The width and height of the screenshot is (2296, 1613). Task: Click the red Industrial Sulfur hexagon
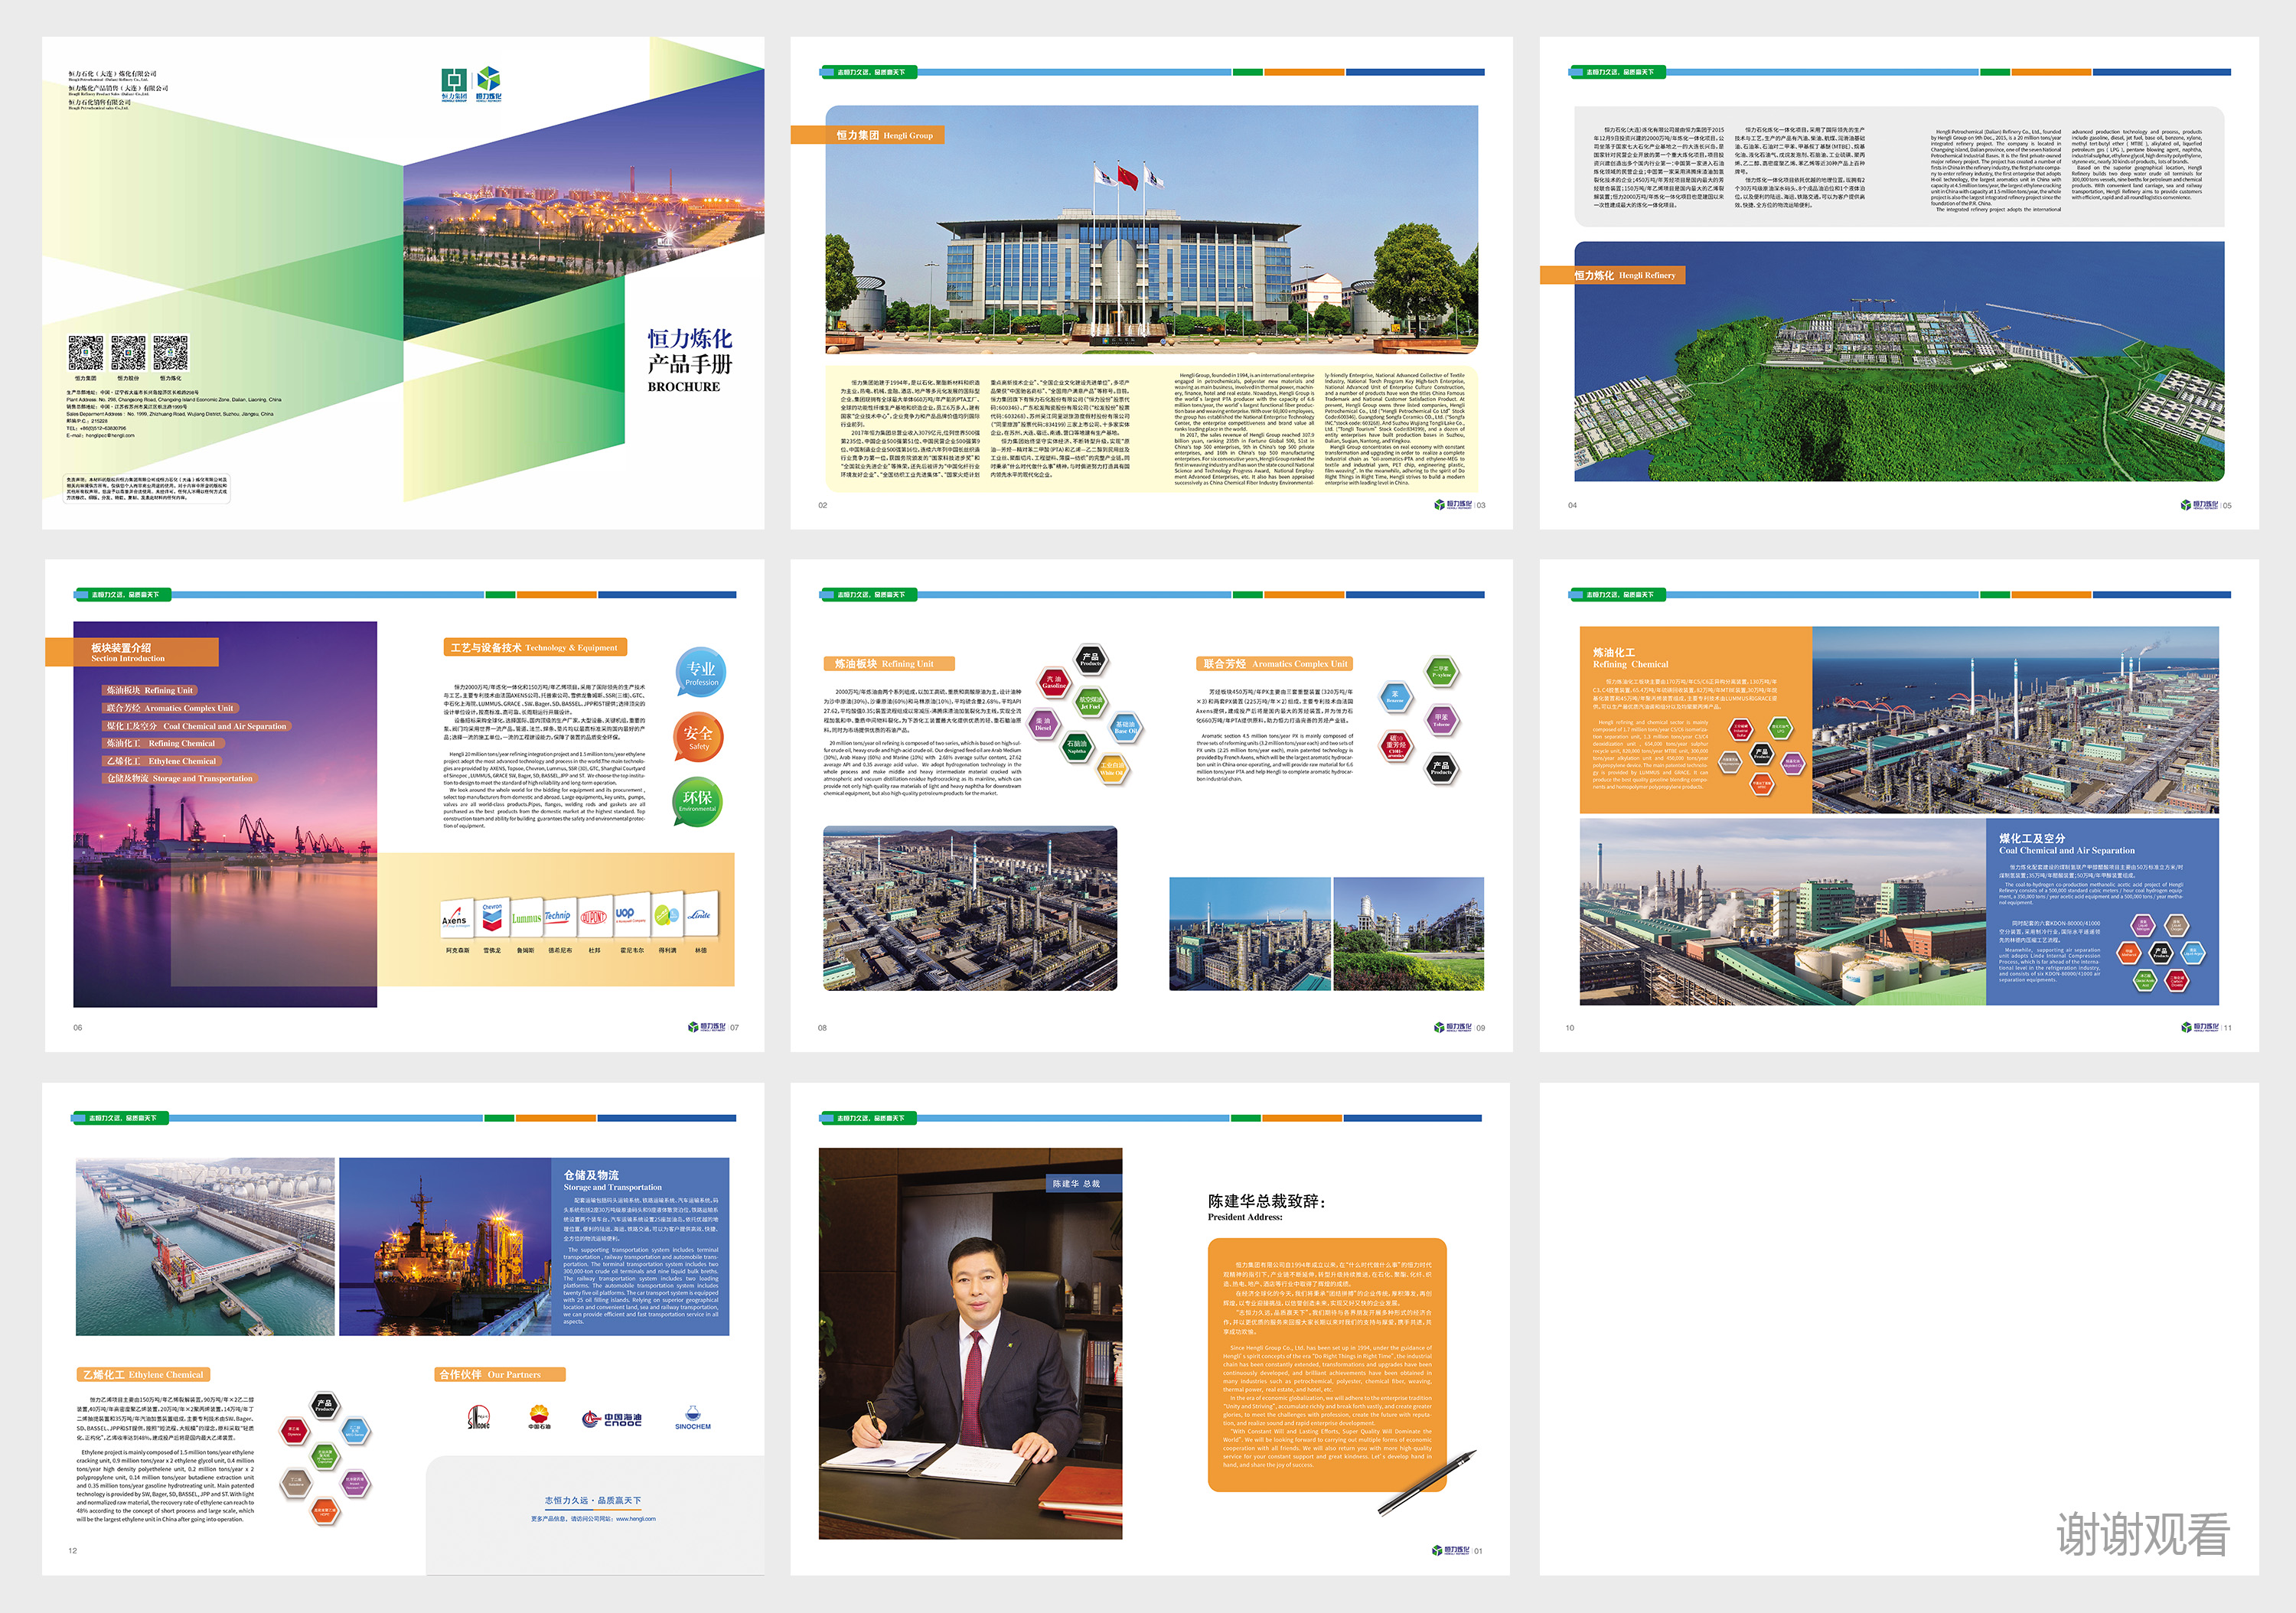(x=1741, y=730)
